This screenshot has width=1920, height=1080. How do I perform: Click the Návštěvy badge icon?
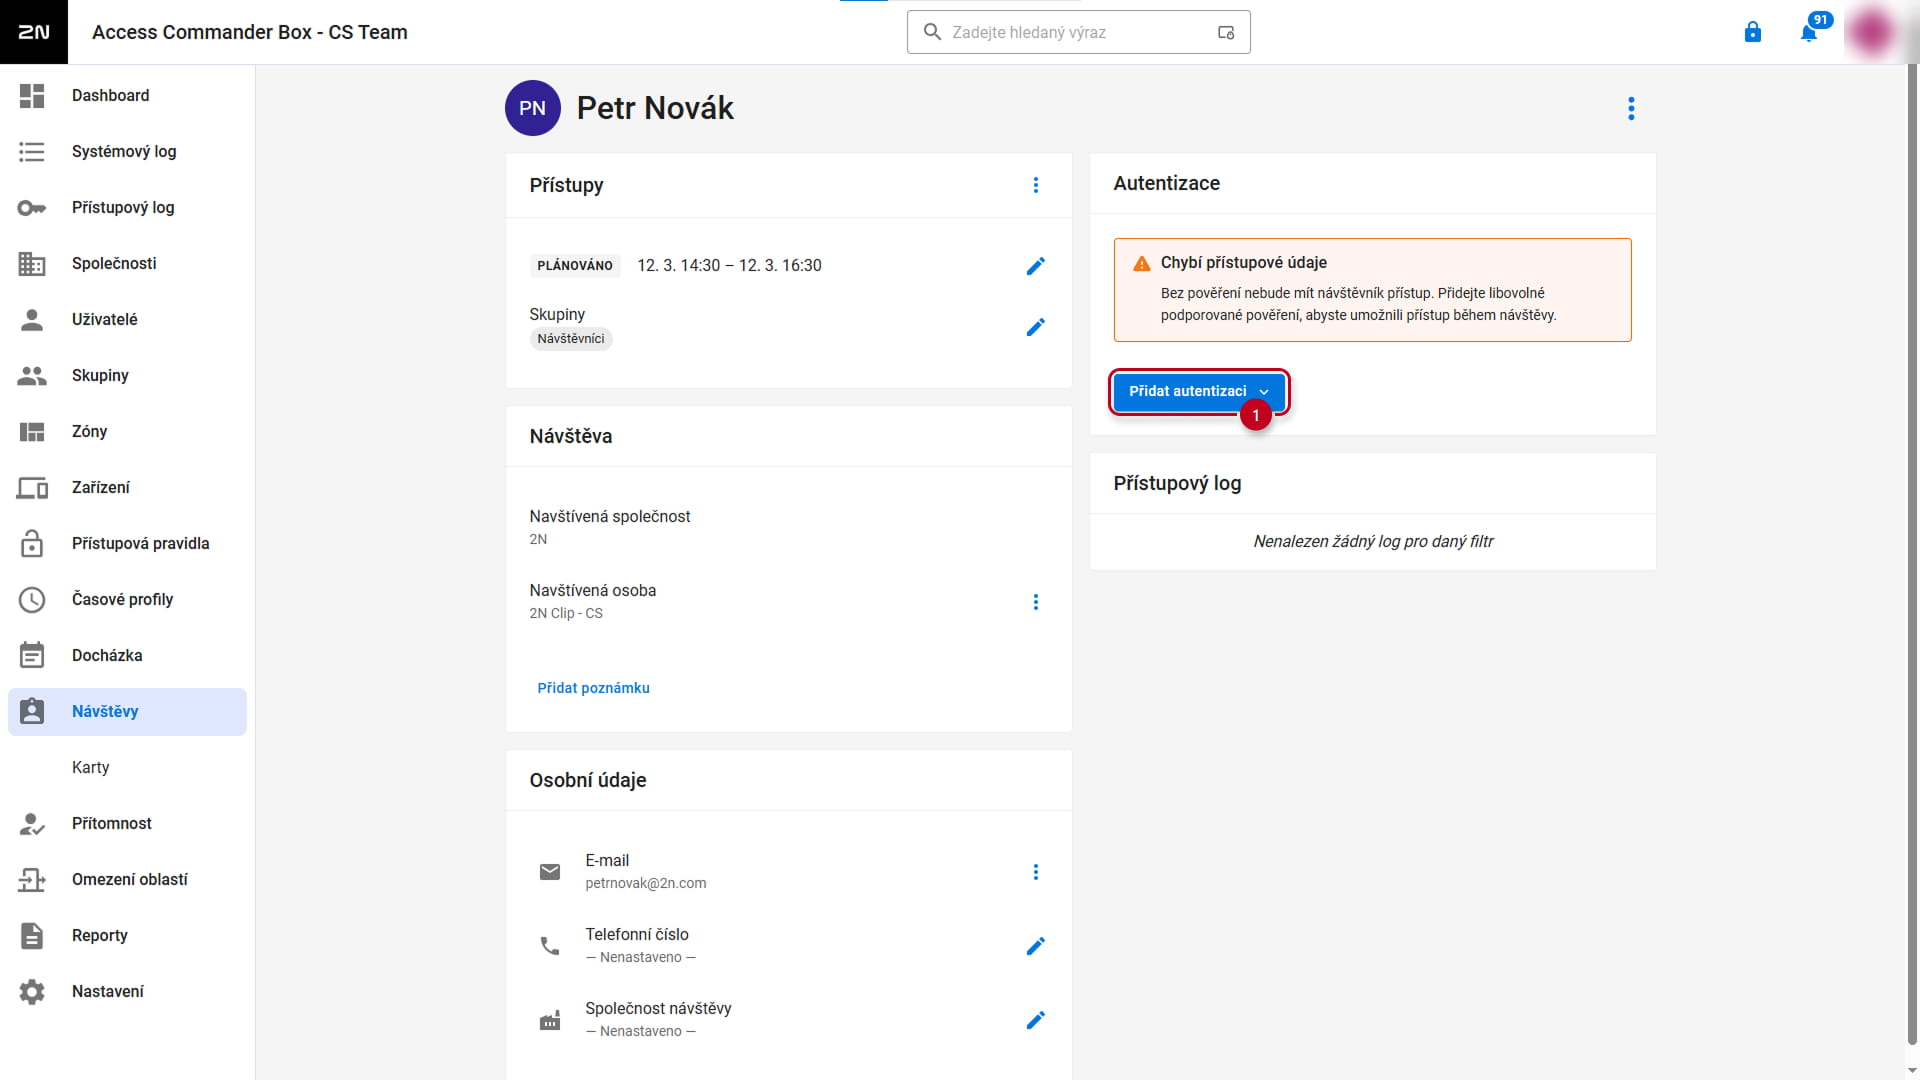tap(32, 711)
